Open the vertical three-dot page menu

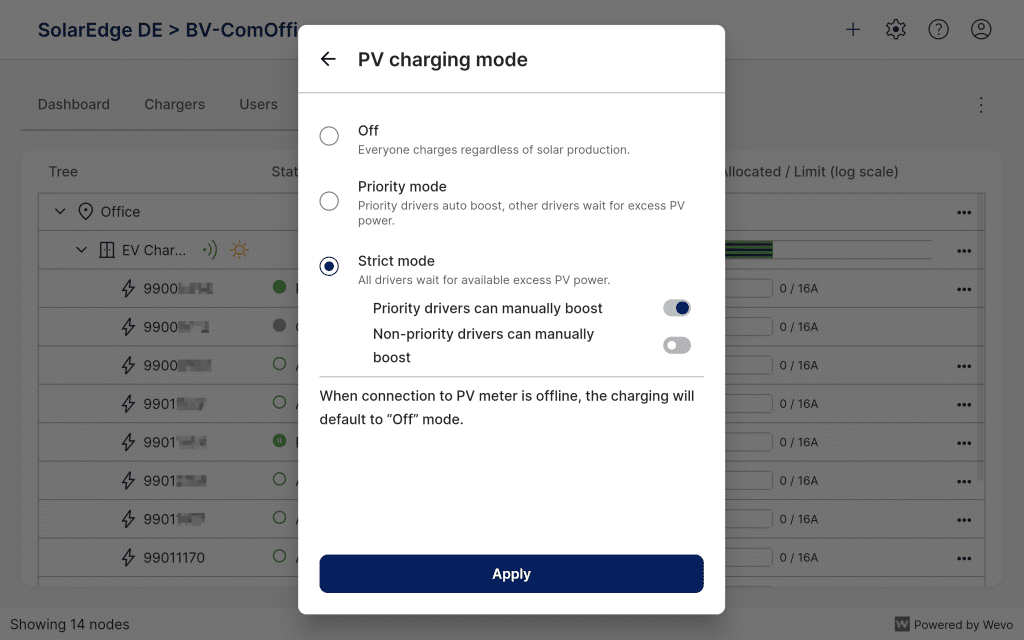click(981, 104)
